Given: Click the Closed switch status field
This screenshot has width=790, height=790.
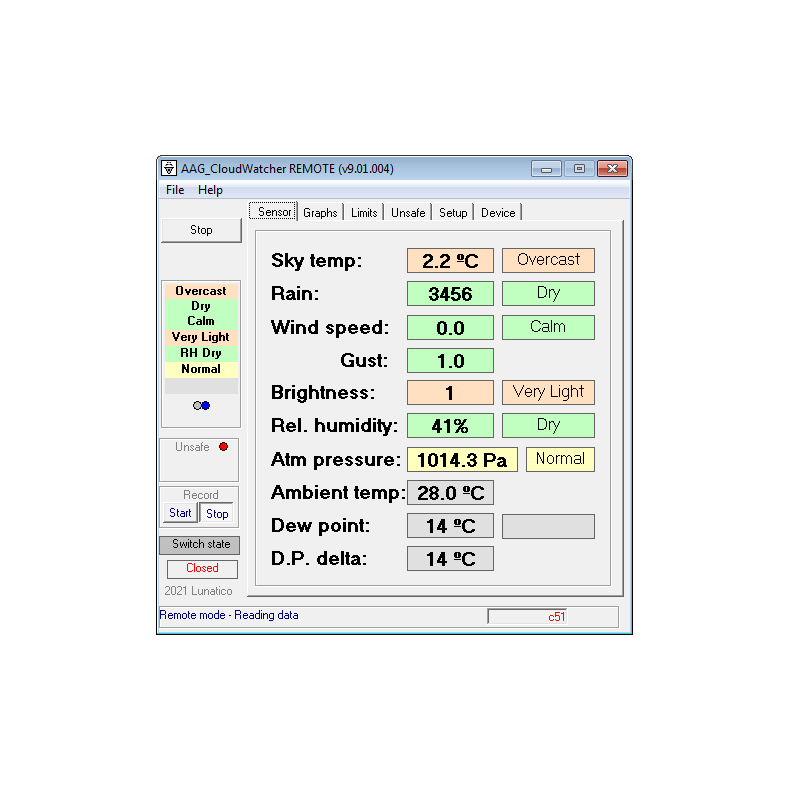Looking at the screenshot, I should (202, 568).
